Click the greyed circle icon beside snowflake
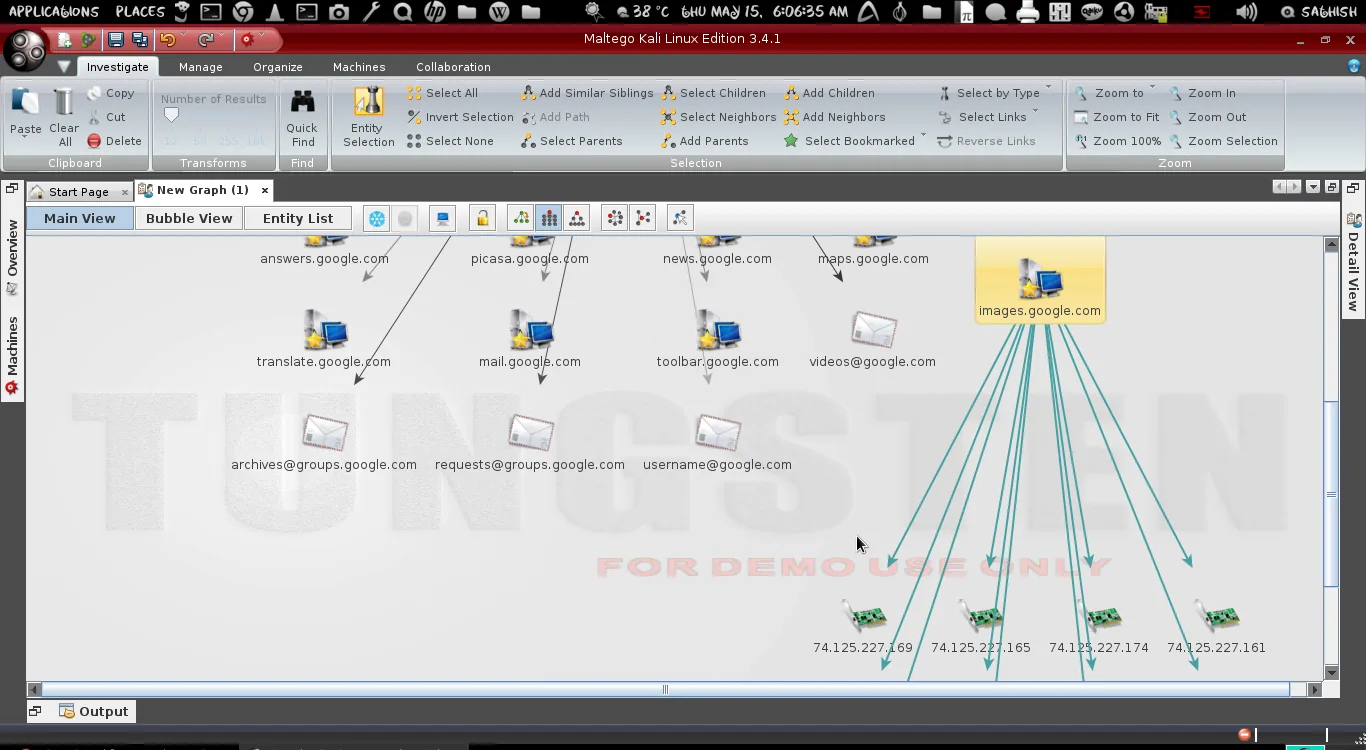The width and height of the screenshot is (1366, 750). 405,218
